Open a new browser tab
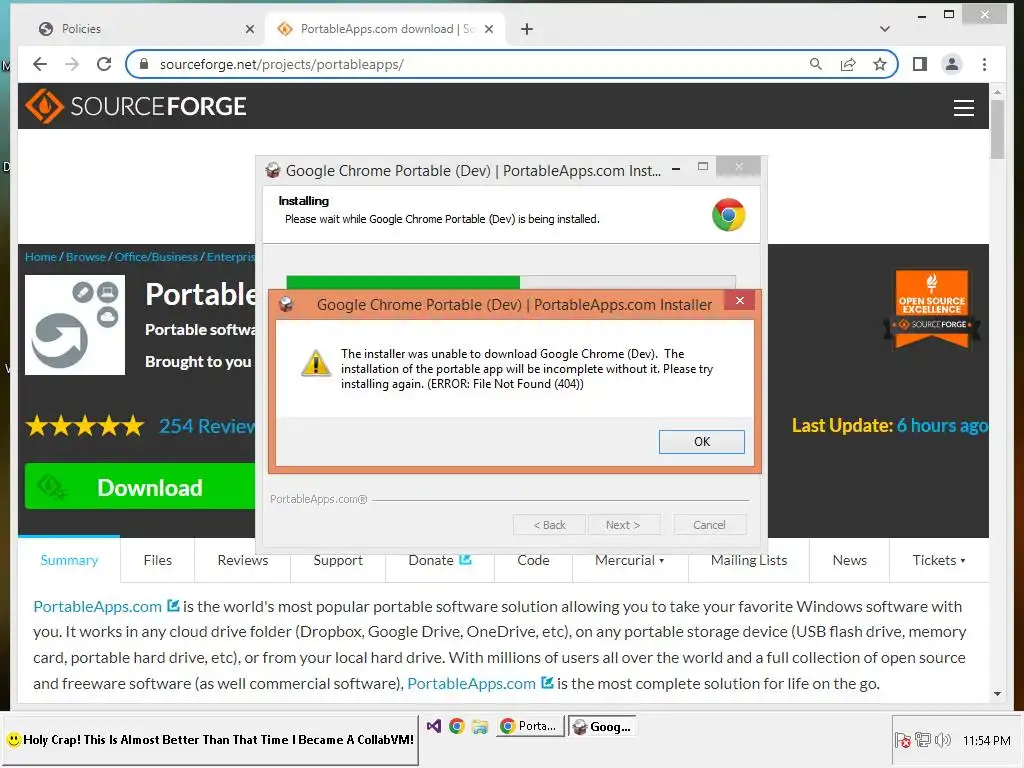Viewport: 1024px width, 768px height. click(527, 29)
